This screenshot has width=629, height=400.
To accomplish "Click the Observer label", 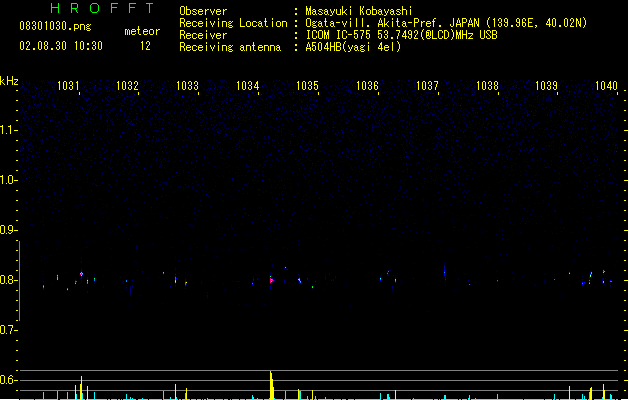I will click(203, 11).
